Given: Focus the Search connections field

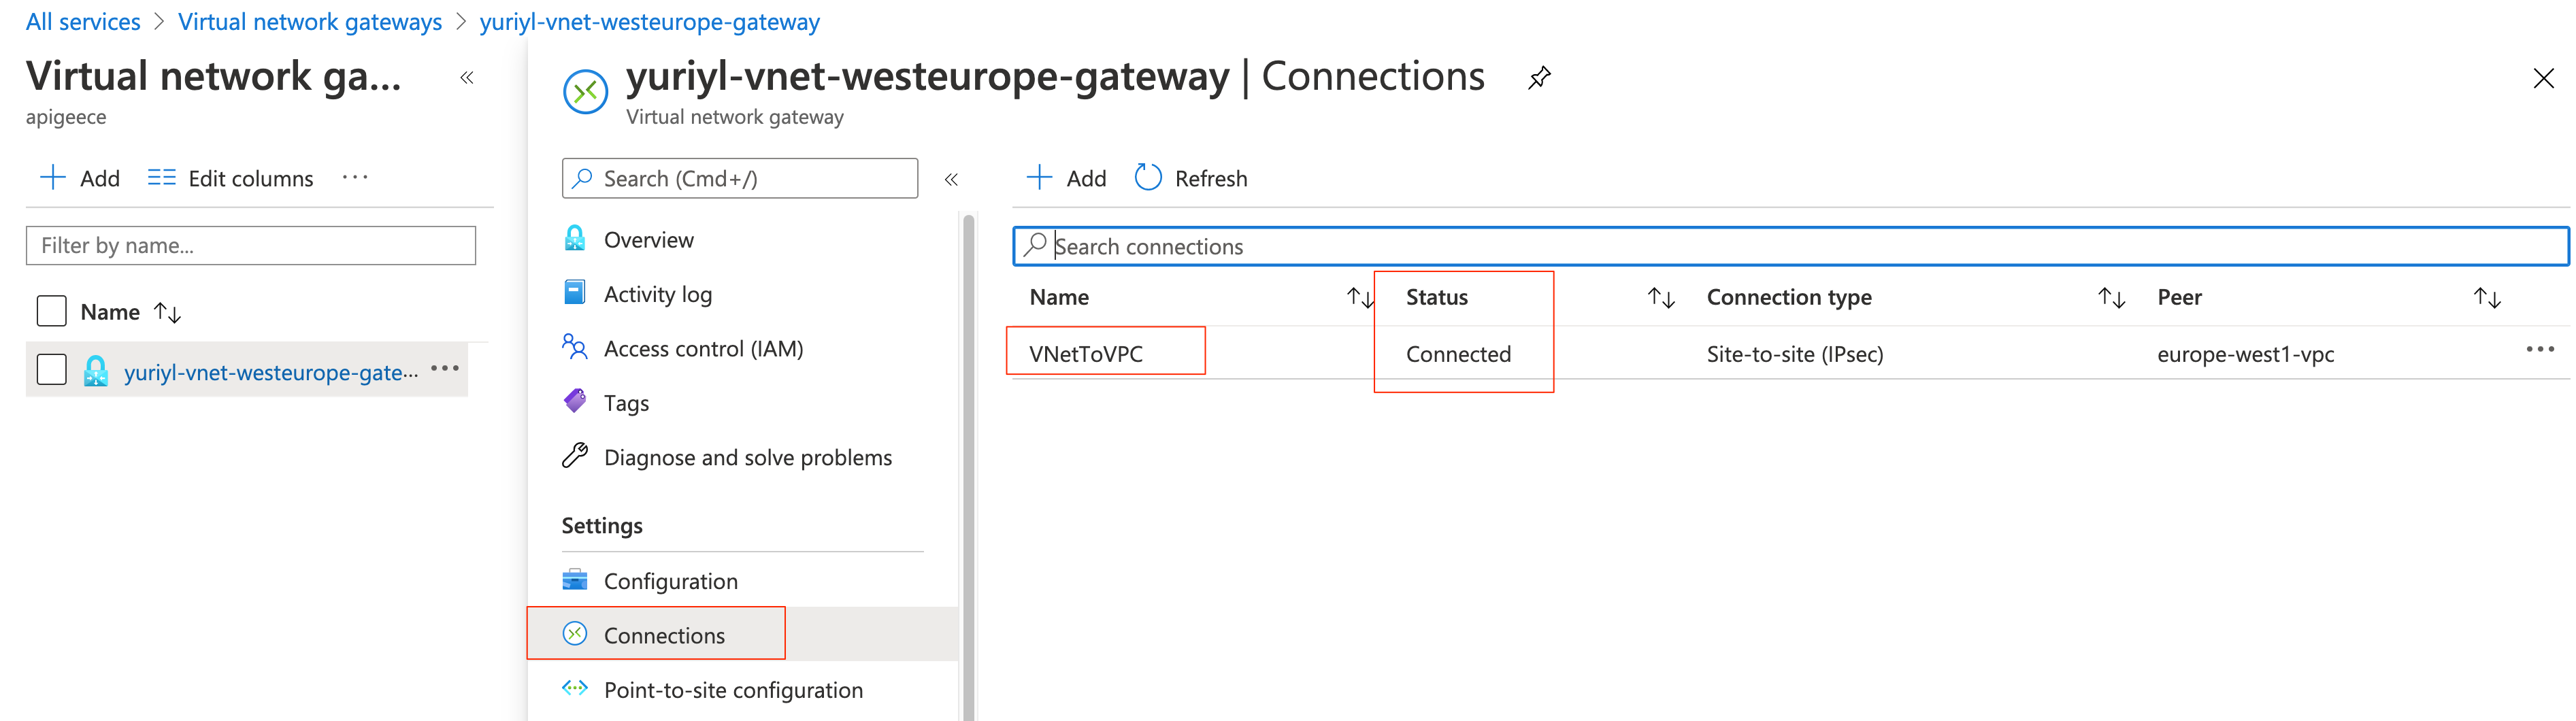Looking at the screenshot, I should pyautogui.click(x=1790, y=246).
